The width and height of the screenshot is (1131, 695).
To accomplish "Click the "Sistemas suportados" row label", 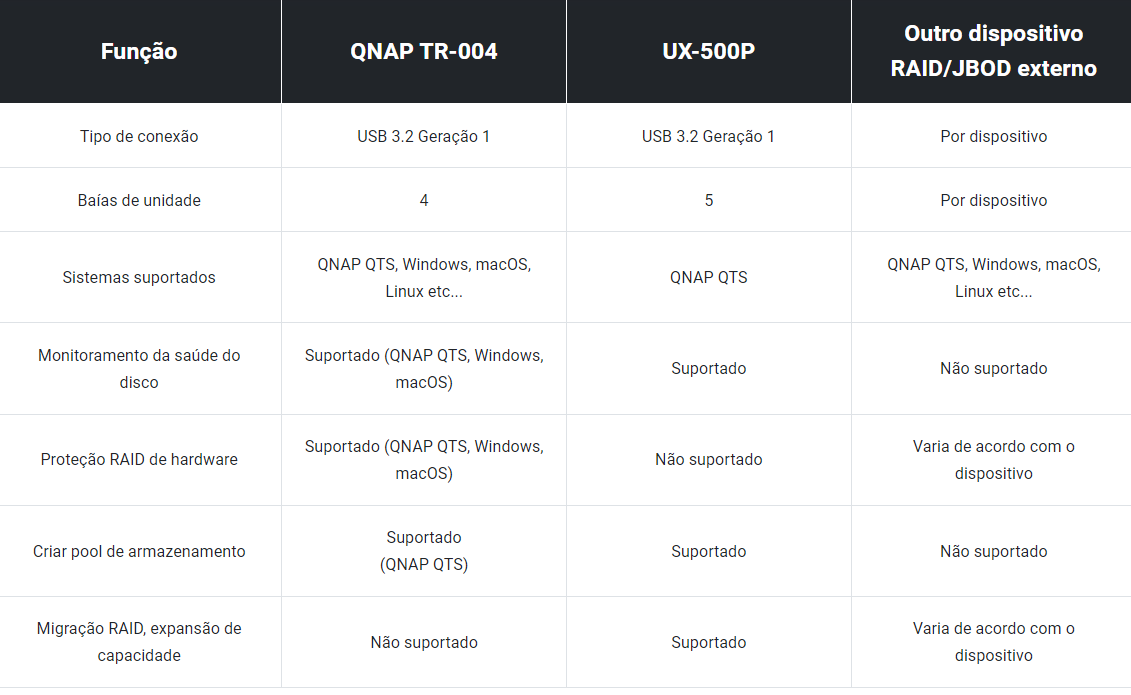I will tap(139, 277).
